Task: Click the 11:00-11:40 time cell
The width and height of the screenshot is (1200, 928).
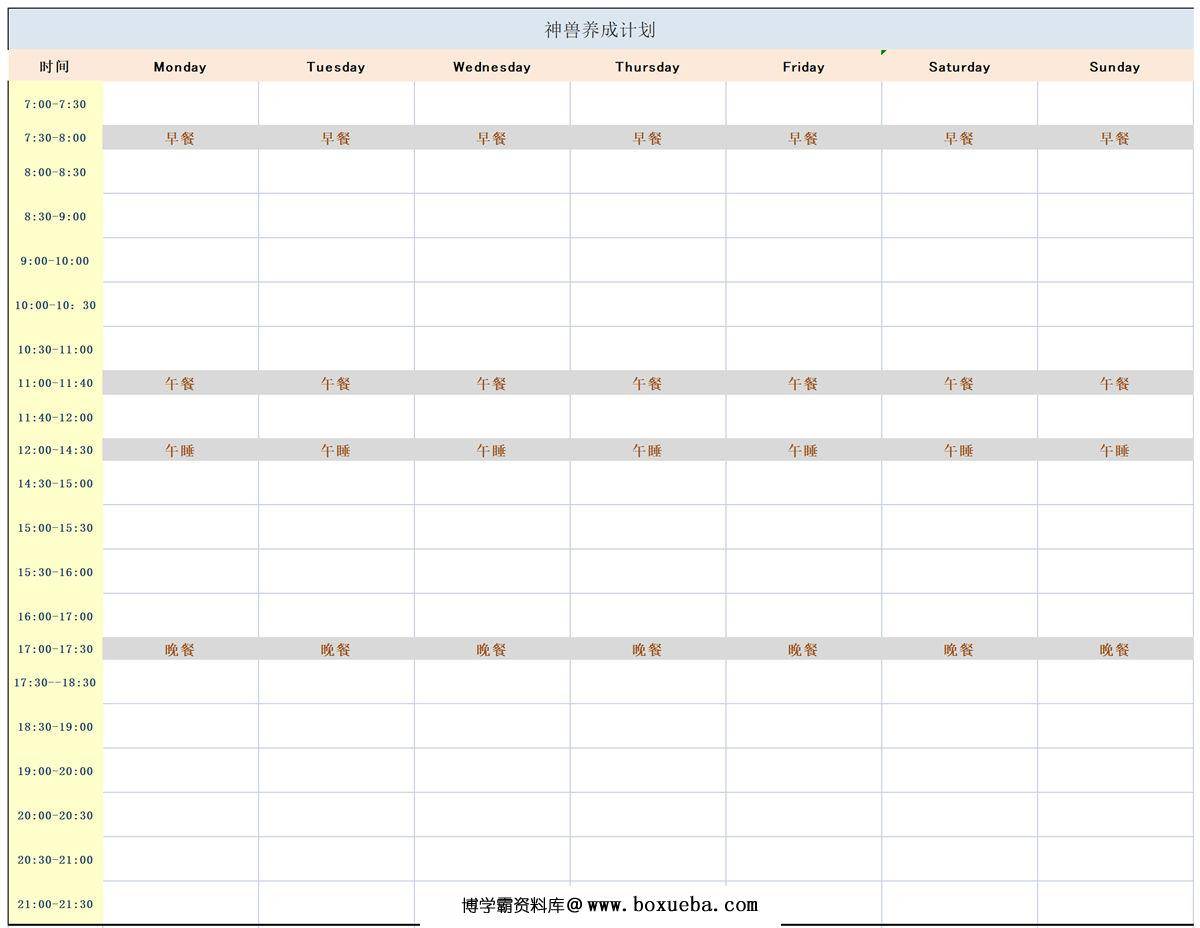Action: pyautogui.click(x=56, y=383)
